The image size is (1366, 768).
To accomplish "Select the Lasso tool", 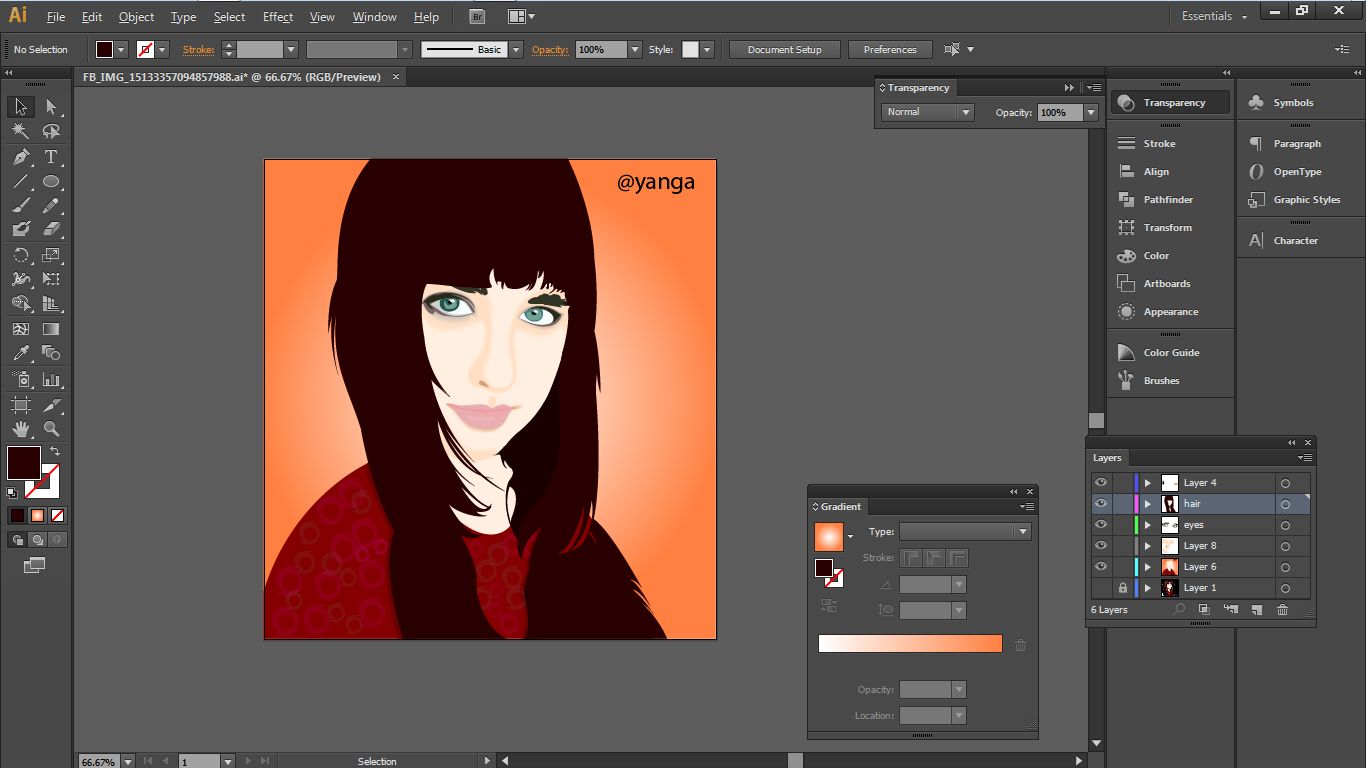I will click(51, 132).
